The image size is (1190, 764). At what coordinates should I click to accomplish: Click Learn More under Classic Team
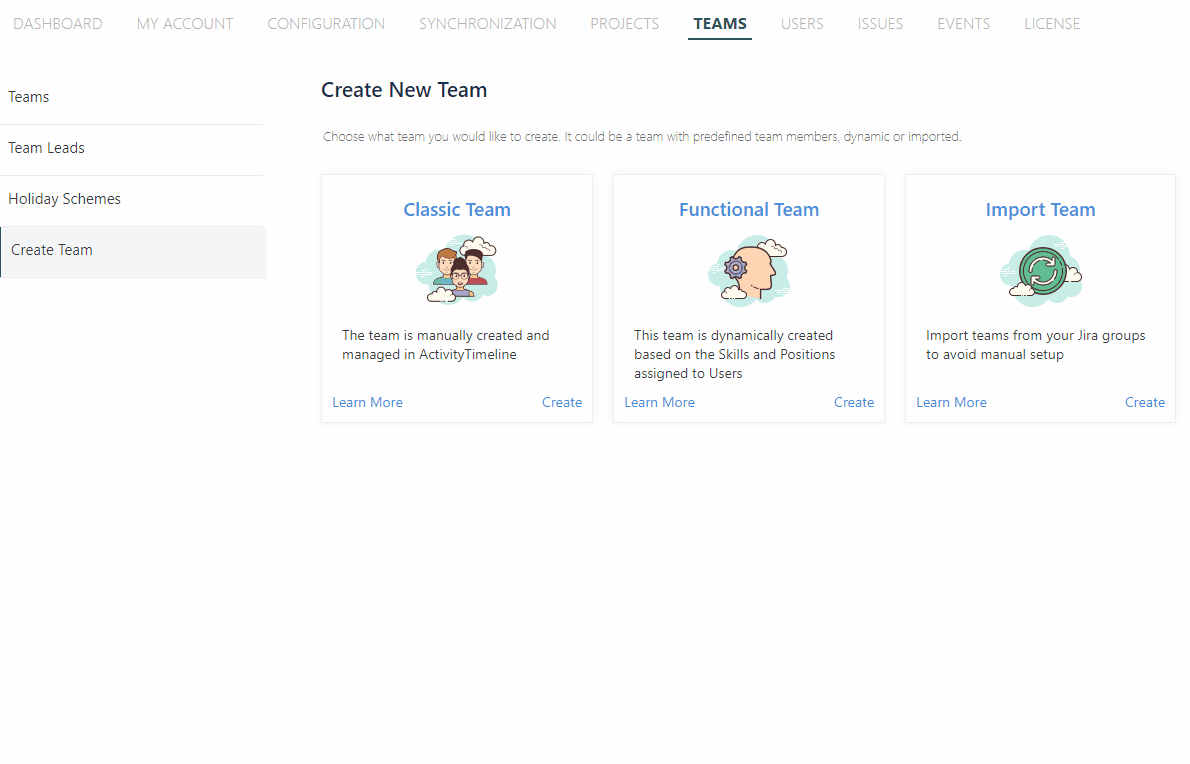(x=367, y=402)
